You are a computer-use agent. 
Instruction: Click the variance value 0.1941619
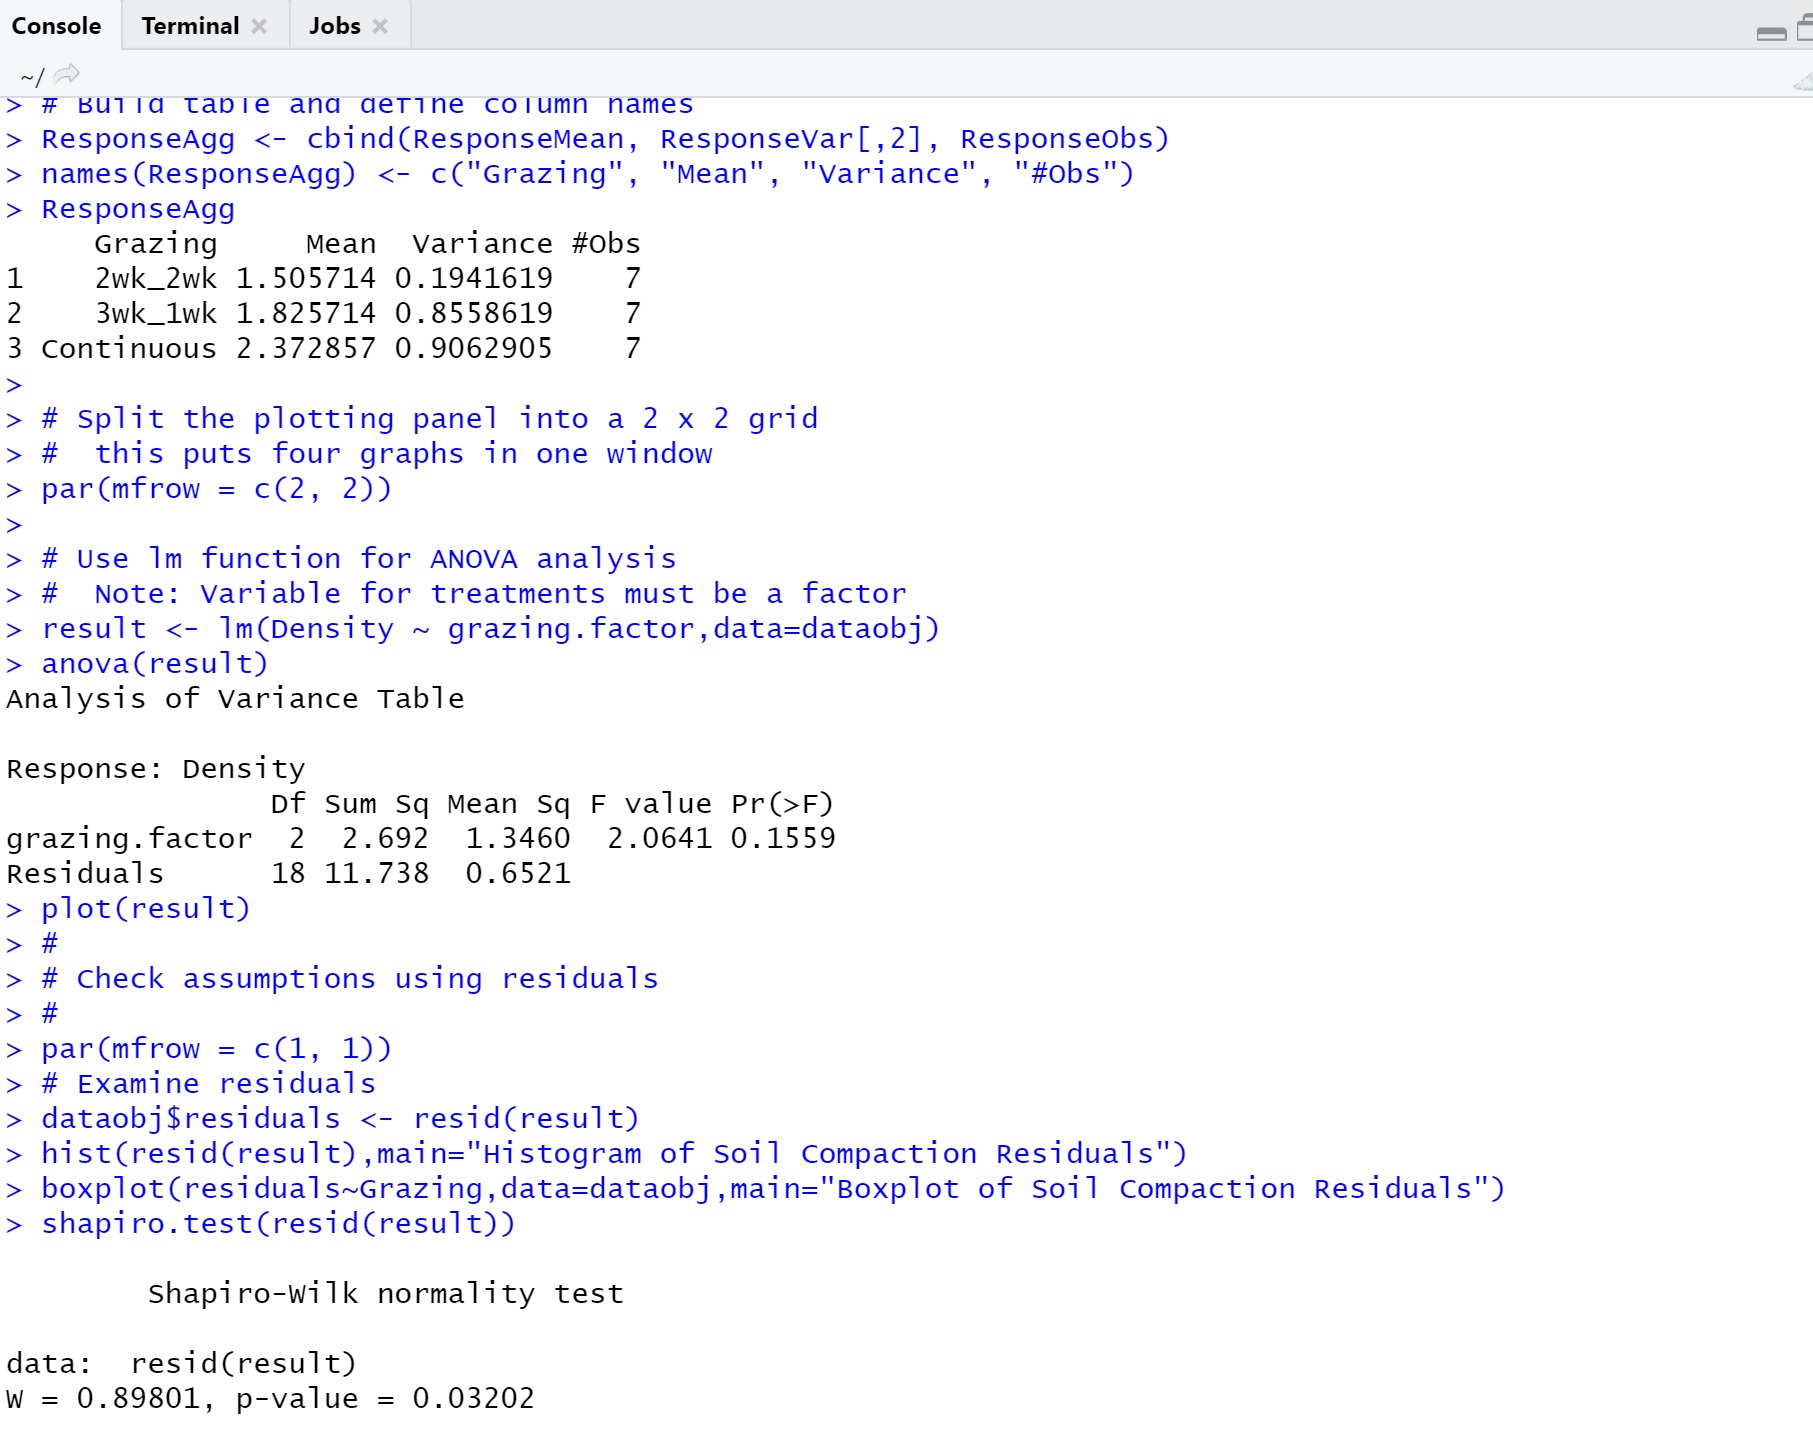[473, 279]
